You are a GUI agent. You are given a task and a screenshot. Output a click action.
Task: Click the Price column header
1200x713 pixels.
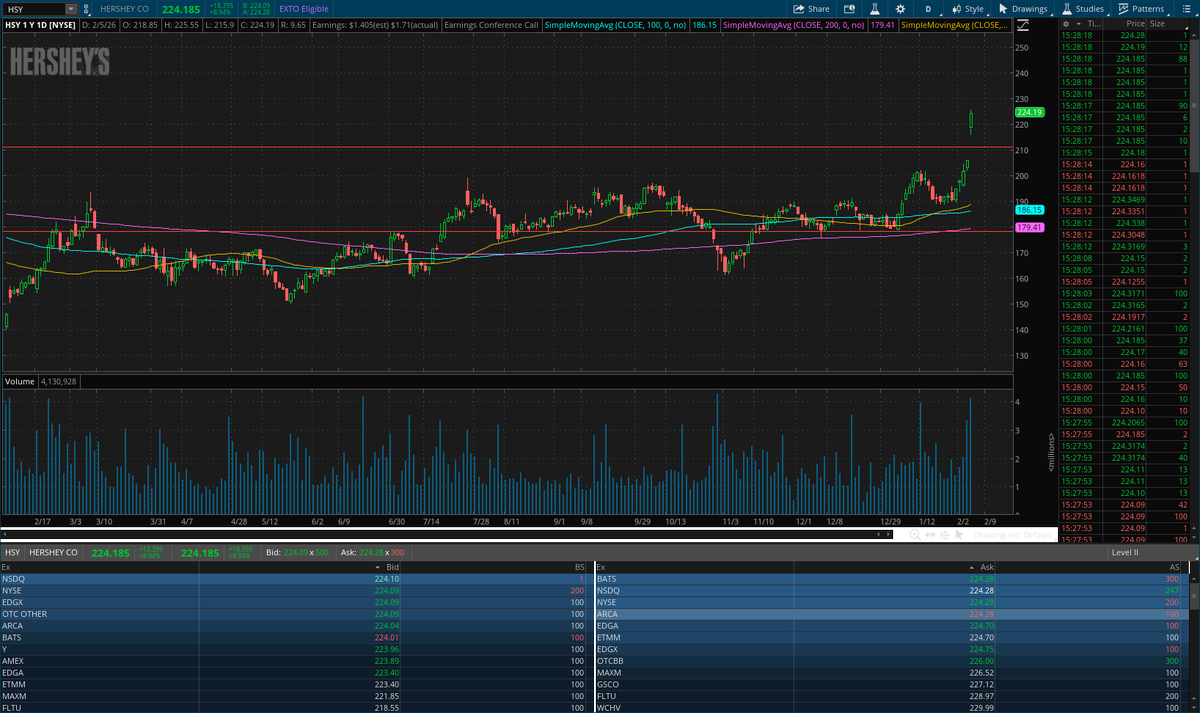[1134, 22]
